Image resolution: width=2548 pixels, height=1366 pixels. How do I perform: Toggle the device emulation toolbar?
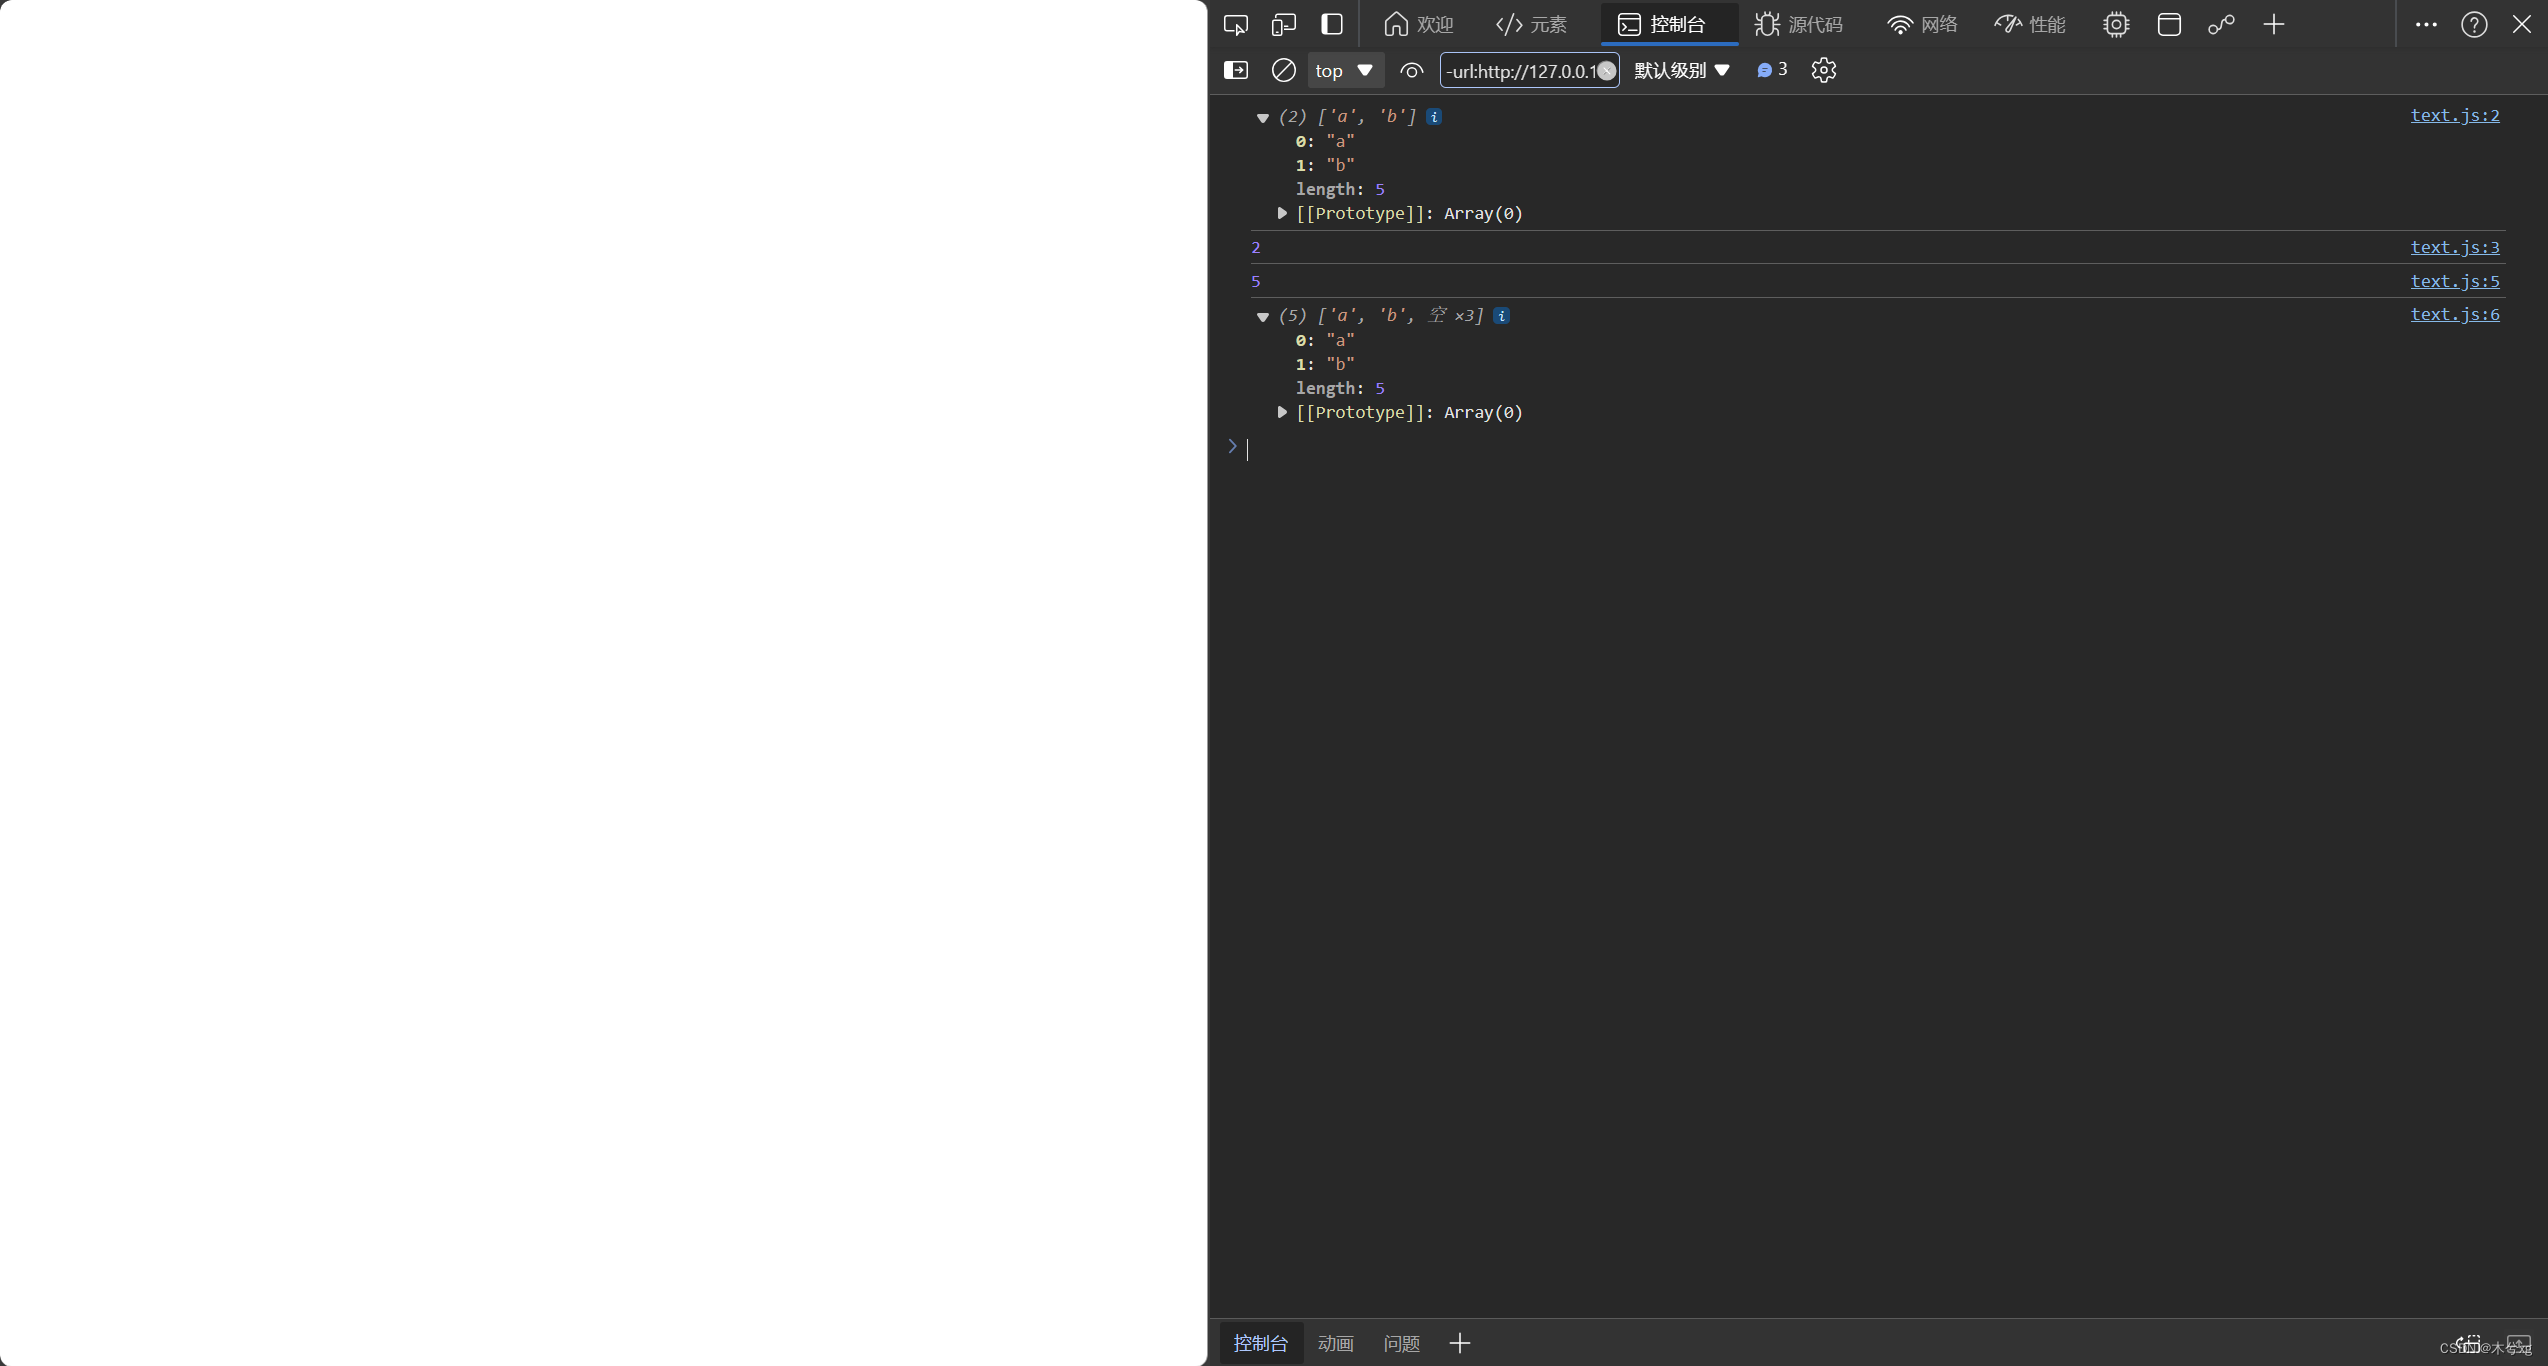(1284, 24)
